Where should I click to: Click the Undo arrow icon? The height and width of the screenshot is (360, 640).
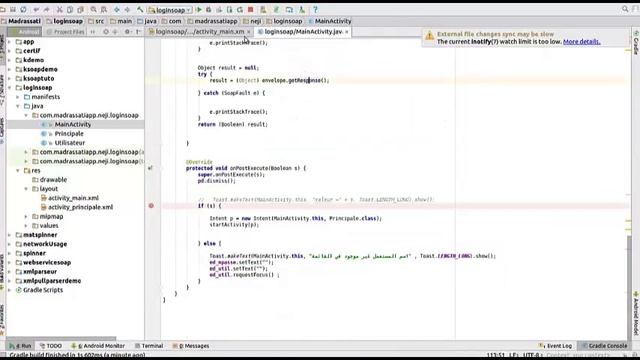pyautogui.click(x=37, y=9)
